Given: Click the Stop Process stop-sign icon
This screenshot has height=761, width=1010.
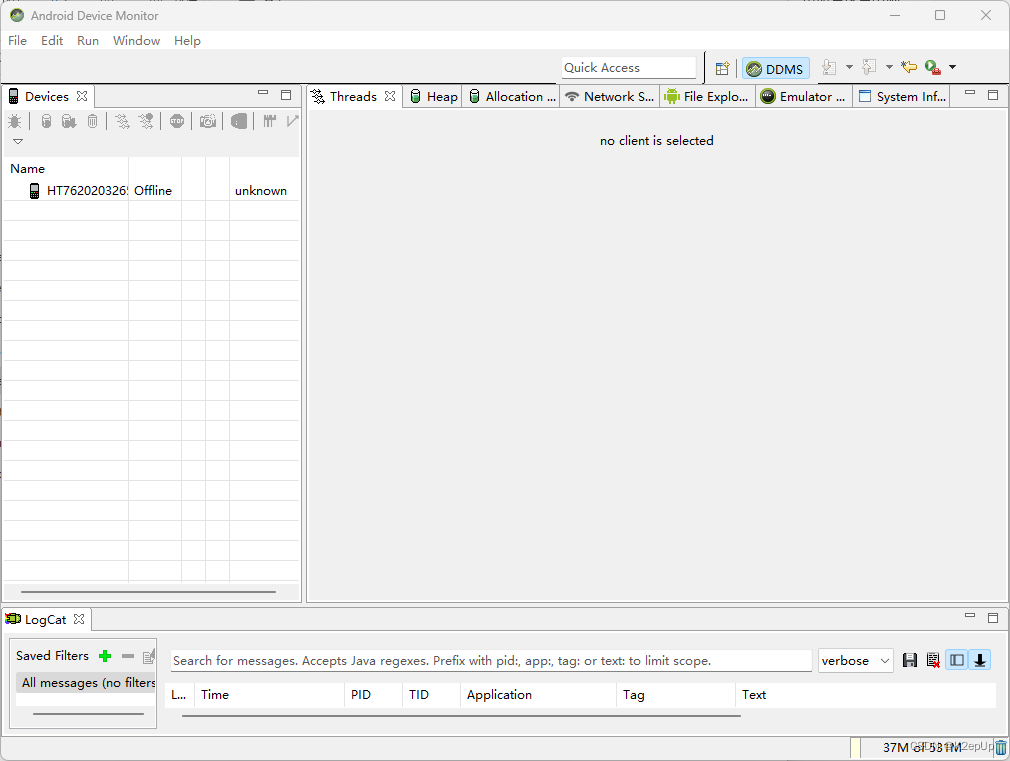Looking at the screenshot, I should pyautogui.click(x=177, y=121).
